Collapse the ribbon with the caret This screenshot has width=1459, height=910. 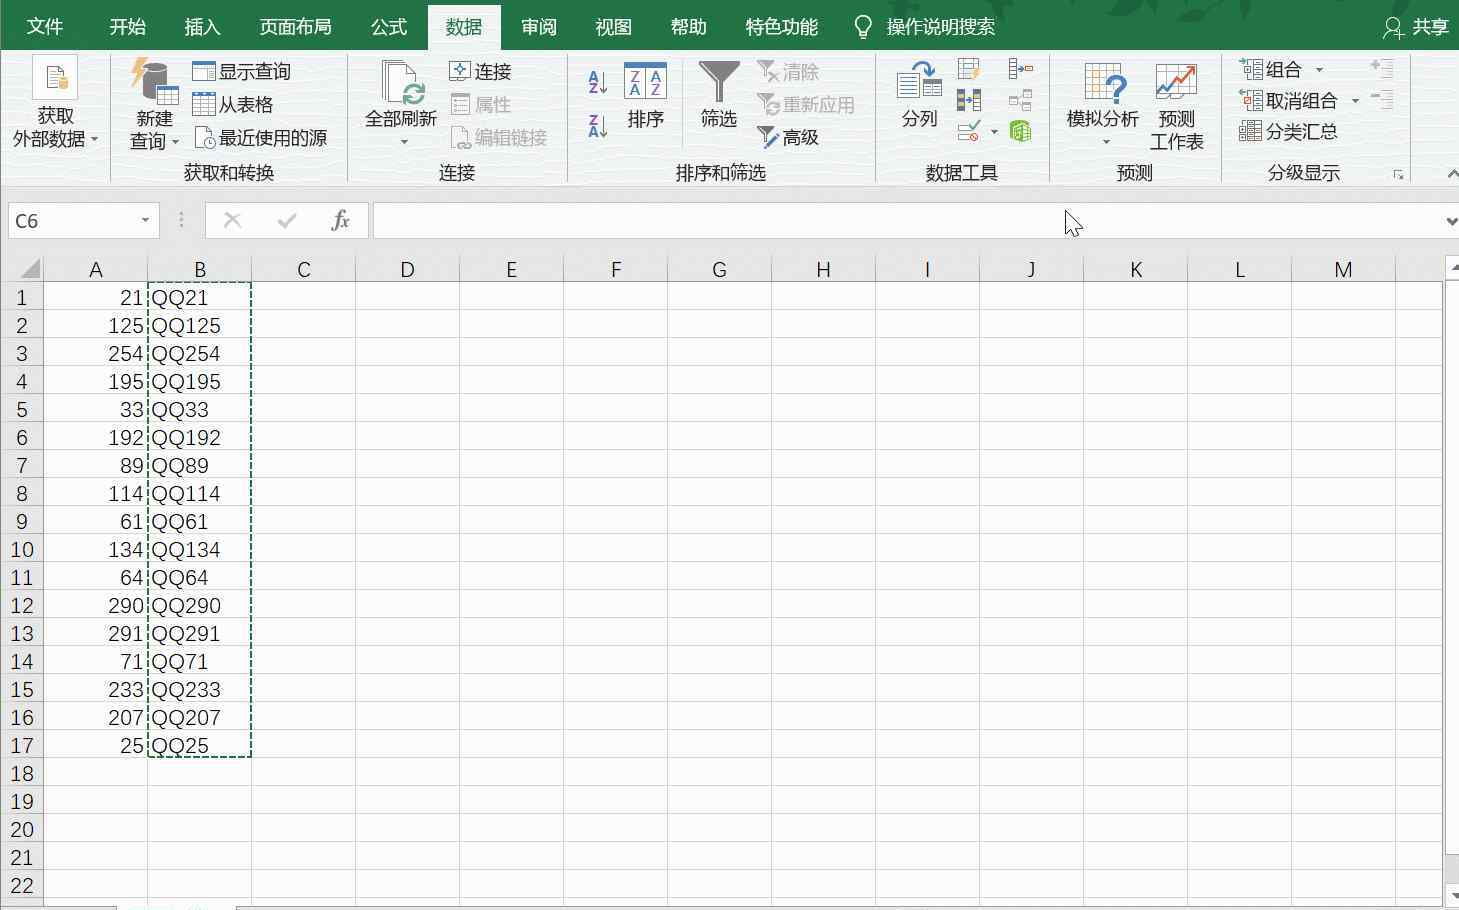(1452, 174)
